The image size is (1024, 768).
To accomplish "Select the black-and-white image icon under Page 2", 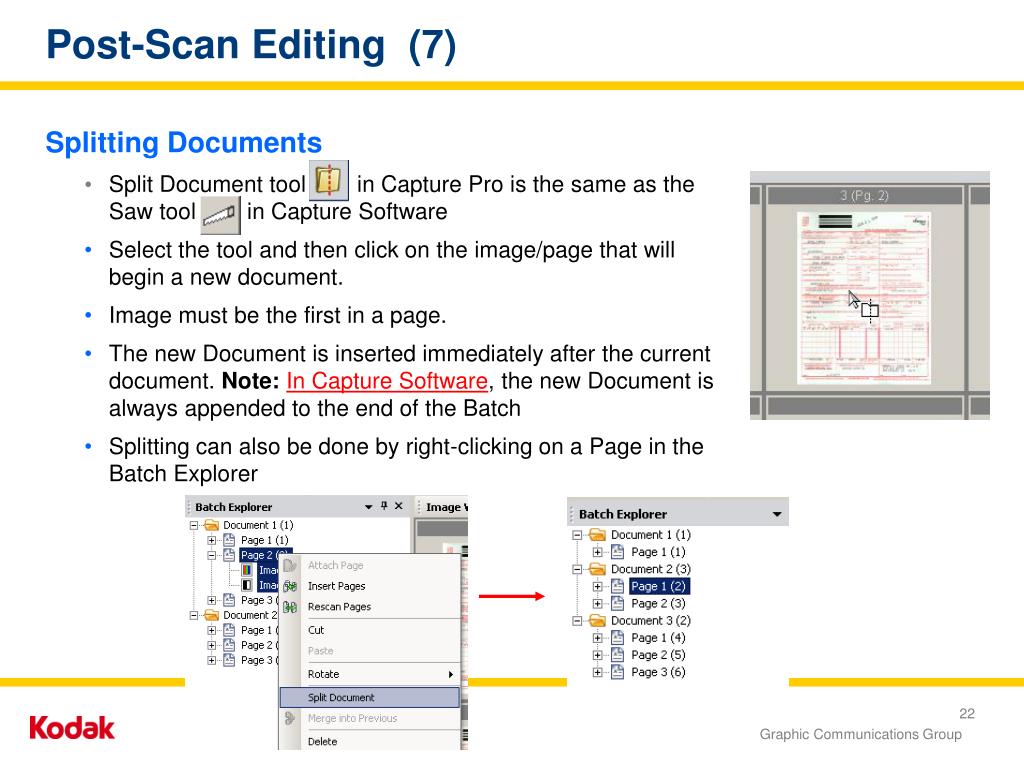I will (247, 585).
